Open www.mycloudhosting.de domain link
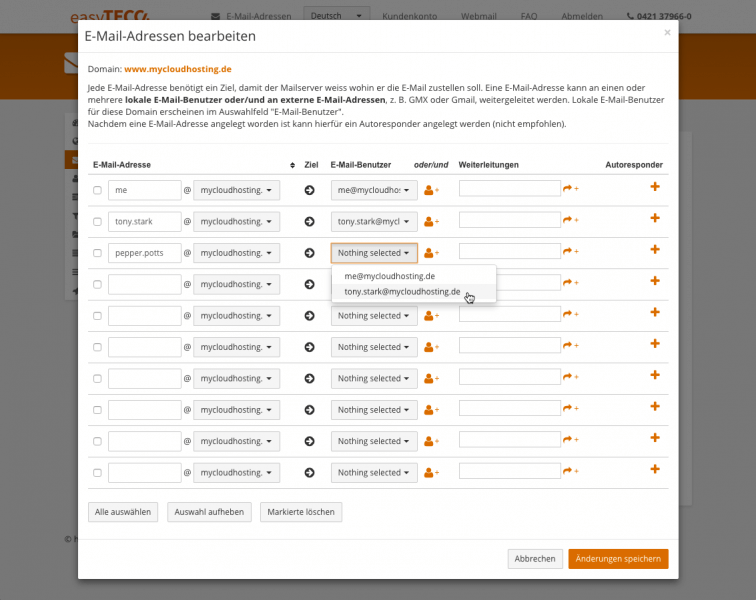The image size is (756, 600). [x=178, y=69]
